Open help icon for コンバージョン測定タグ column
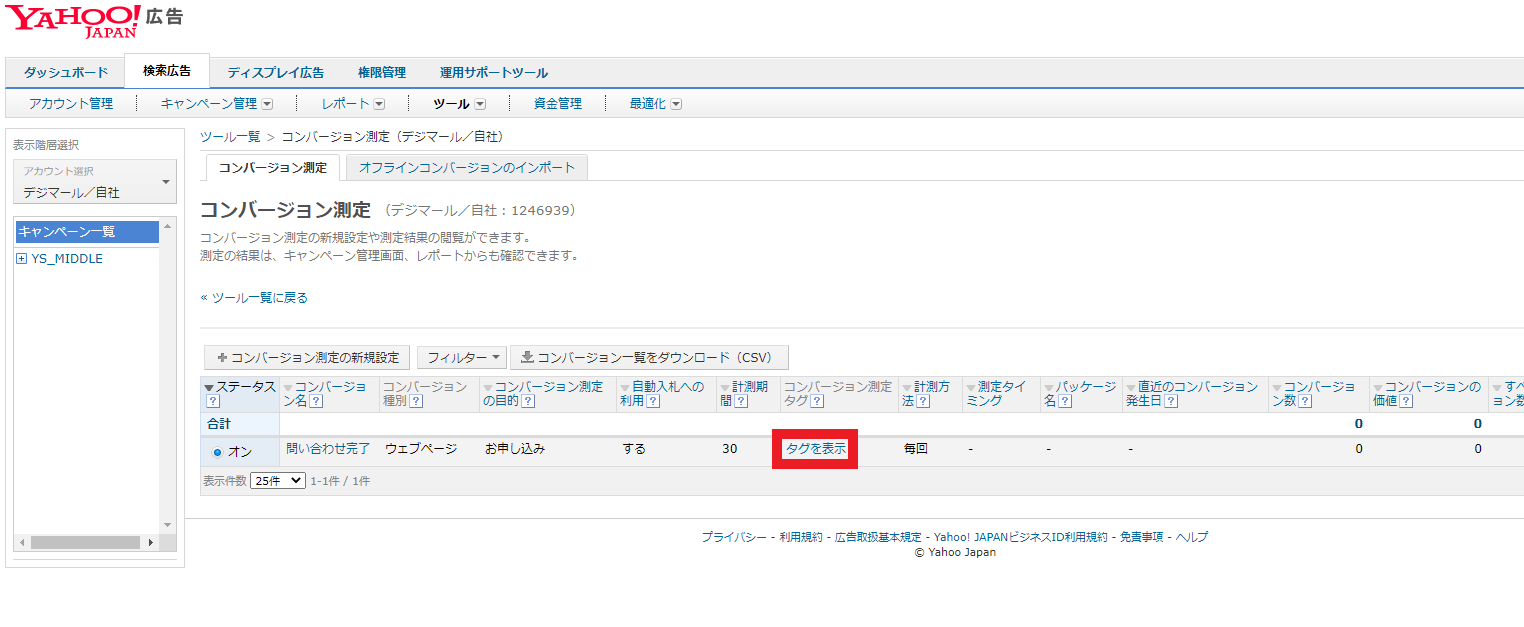The image size is (1524, 627). [817, 401]
